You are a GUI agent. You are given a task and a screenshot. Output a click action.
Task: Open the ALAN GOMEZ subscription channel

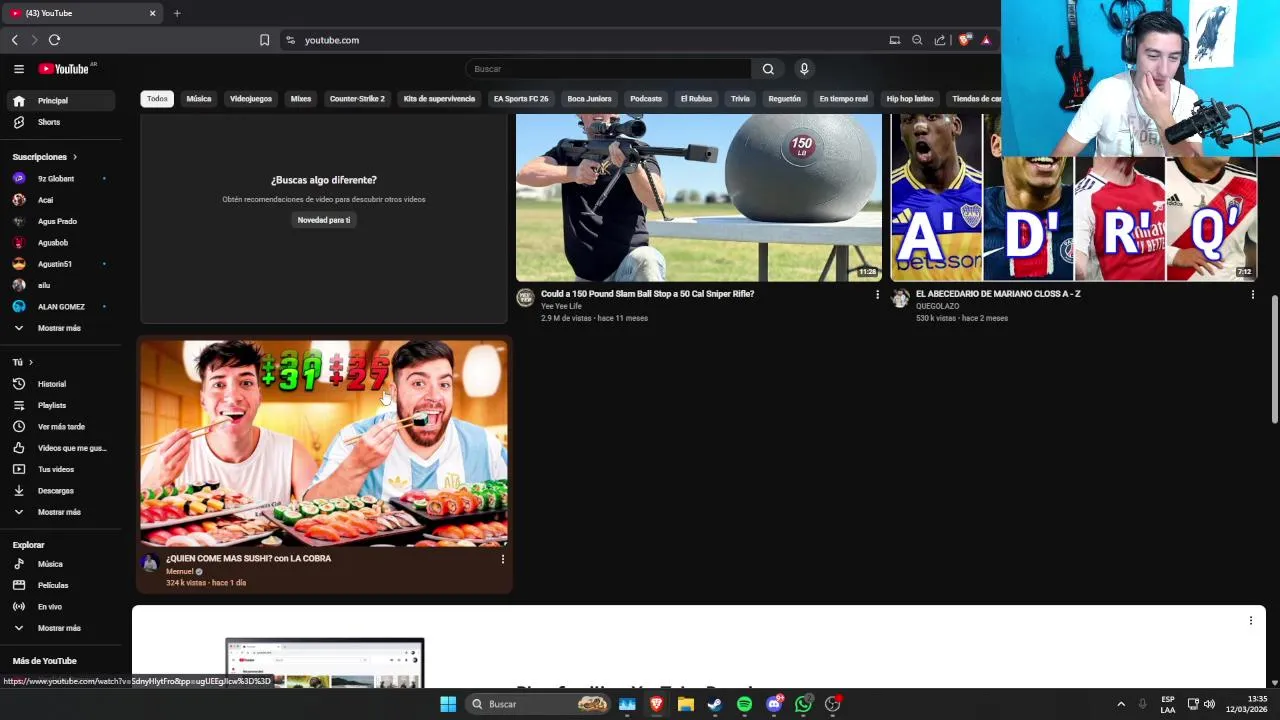[60, 307]
